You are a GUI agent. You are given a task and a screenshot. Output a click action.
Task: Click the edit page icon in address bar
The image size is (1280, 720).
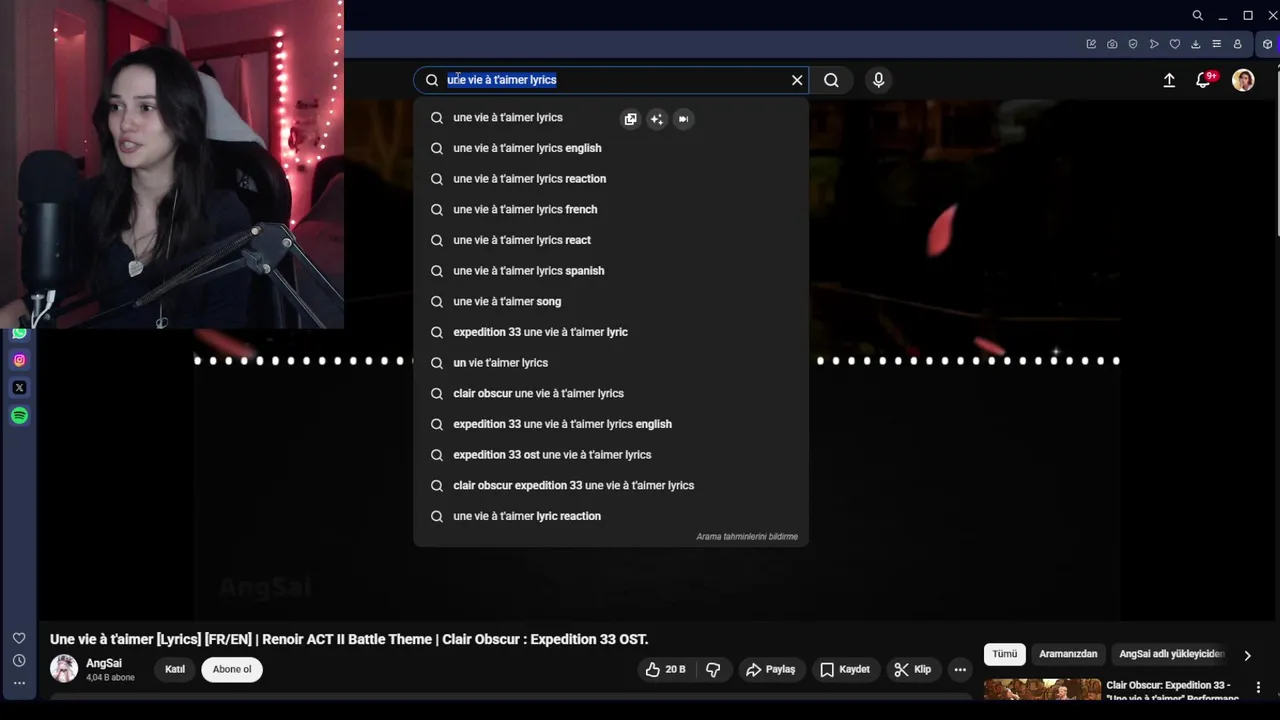pos(1091,44)
